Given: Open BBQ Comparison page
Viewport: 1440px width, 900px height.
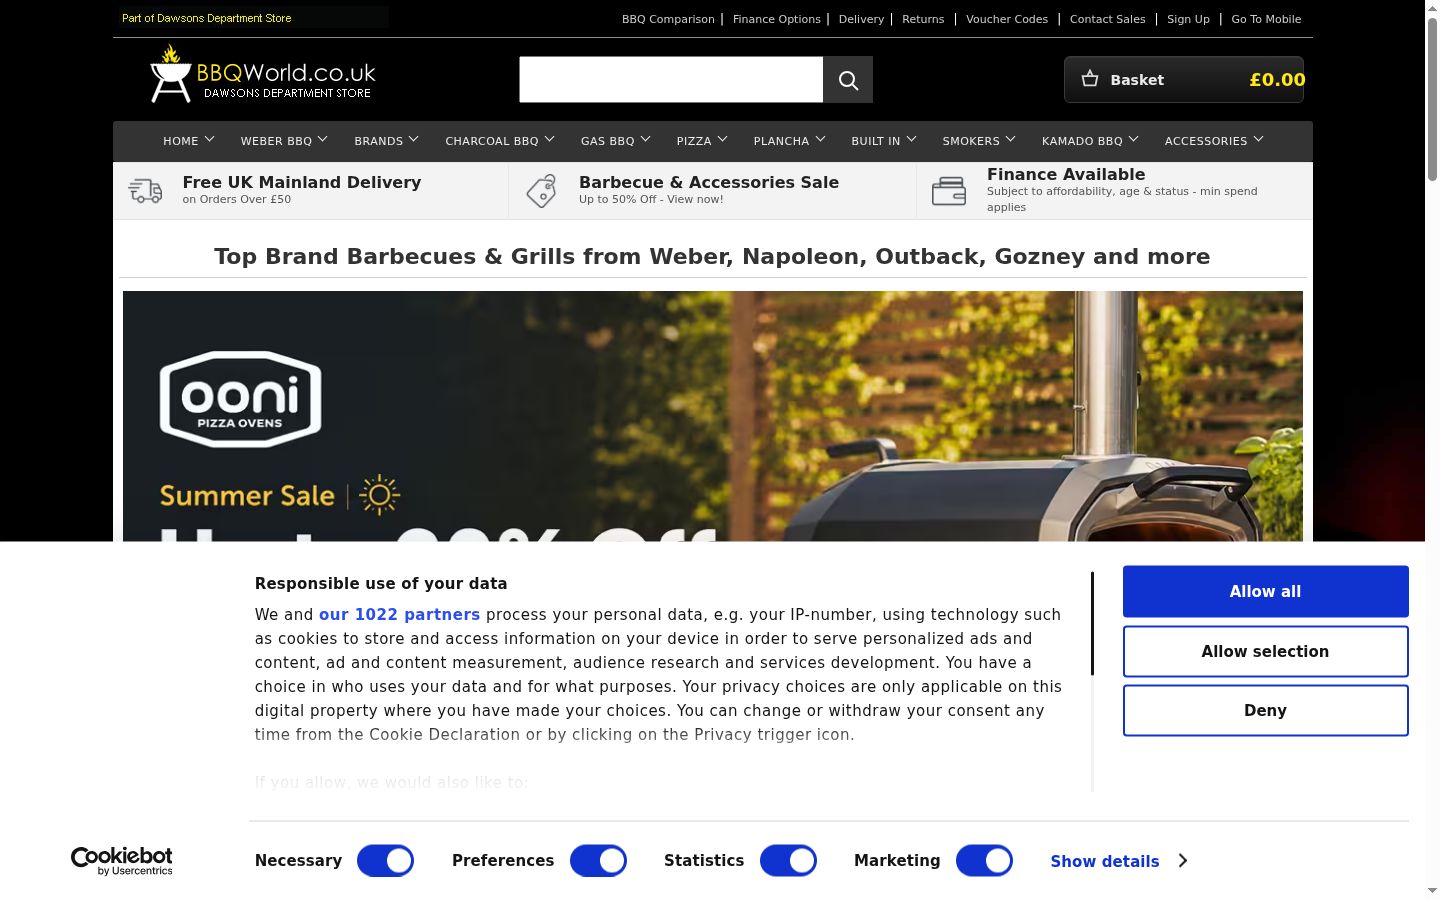Looking at the screenshot, I should click(x=668, y=19).
